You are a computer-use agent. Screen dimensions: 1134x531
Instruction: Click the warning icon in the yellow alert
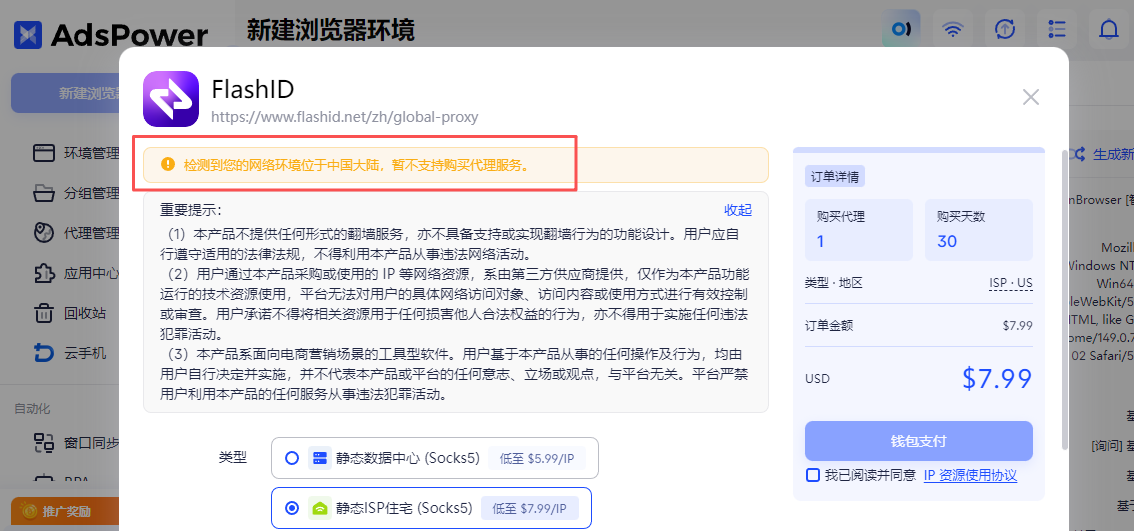point(168,164)
